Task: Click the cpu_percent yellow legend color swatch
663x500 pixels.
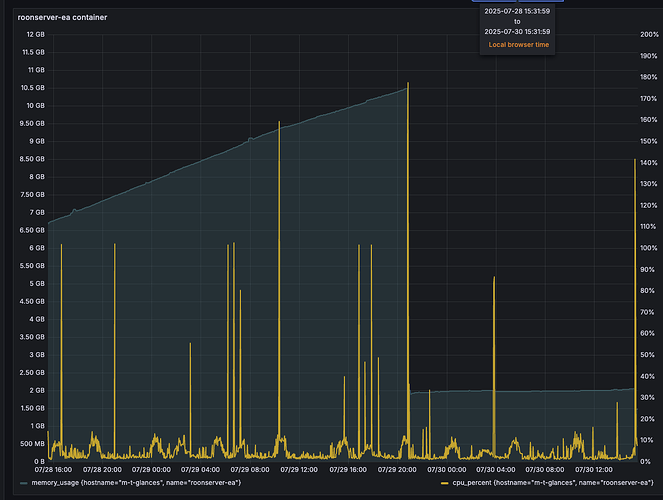Action: coord(445,483)
